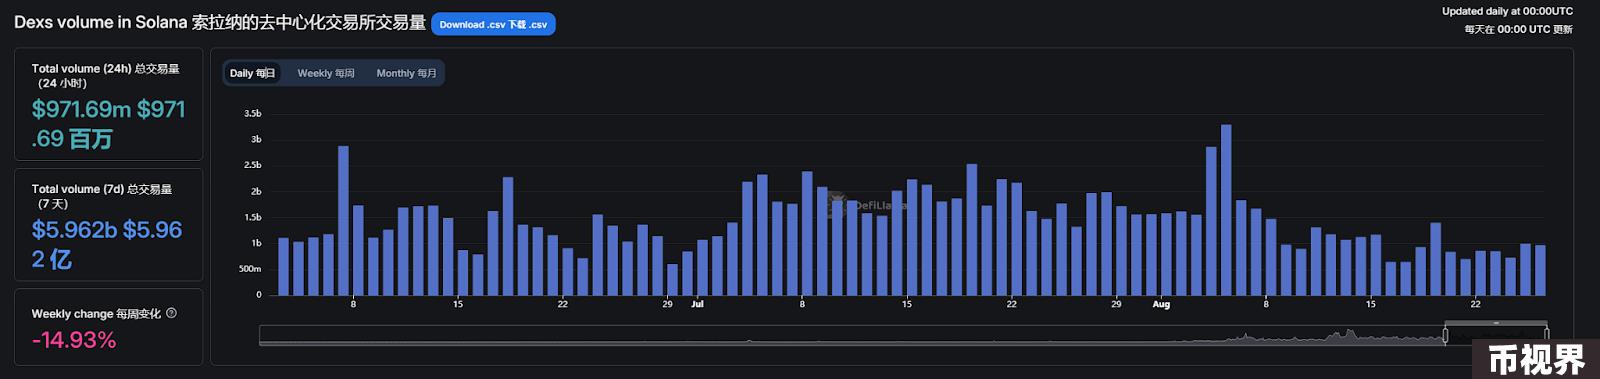Switch to the Monthly tab
Viewport: 1600px width, 379px height.
406,73
